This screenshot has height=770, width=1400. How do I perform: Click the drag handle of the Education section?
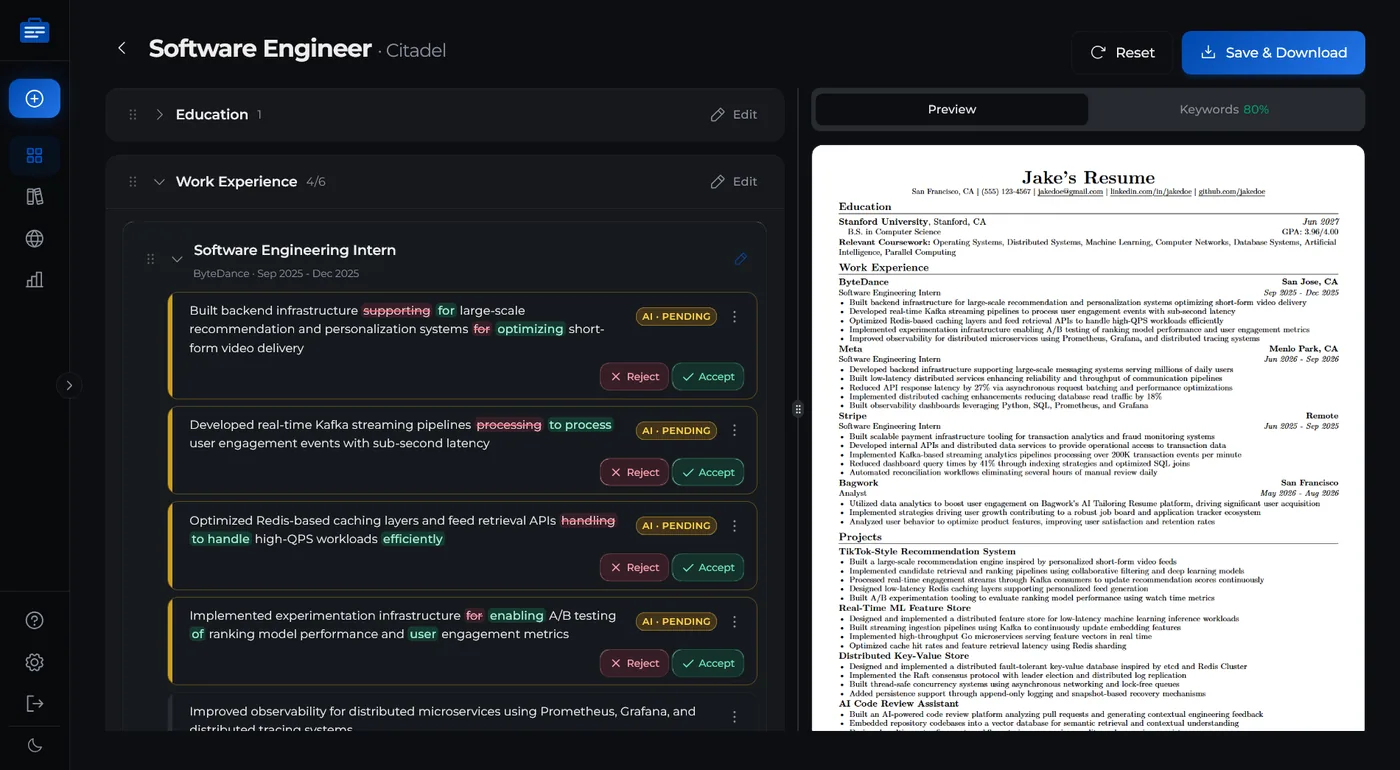[x=133, y=115]
